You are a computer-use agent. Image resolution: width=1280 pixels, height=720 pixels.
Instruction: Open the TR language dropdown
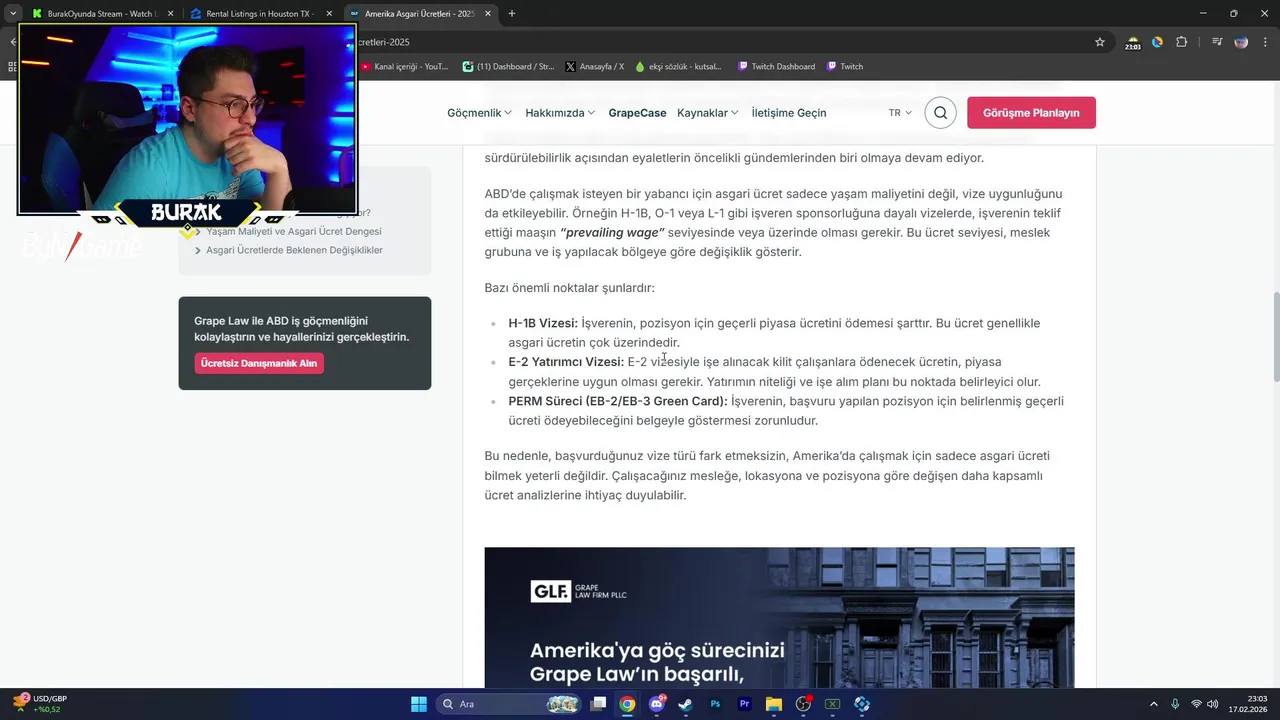900,113
